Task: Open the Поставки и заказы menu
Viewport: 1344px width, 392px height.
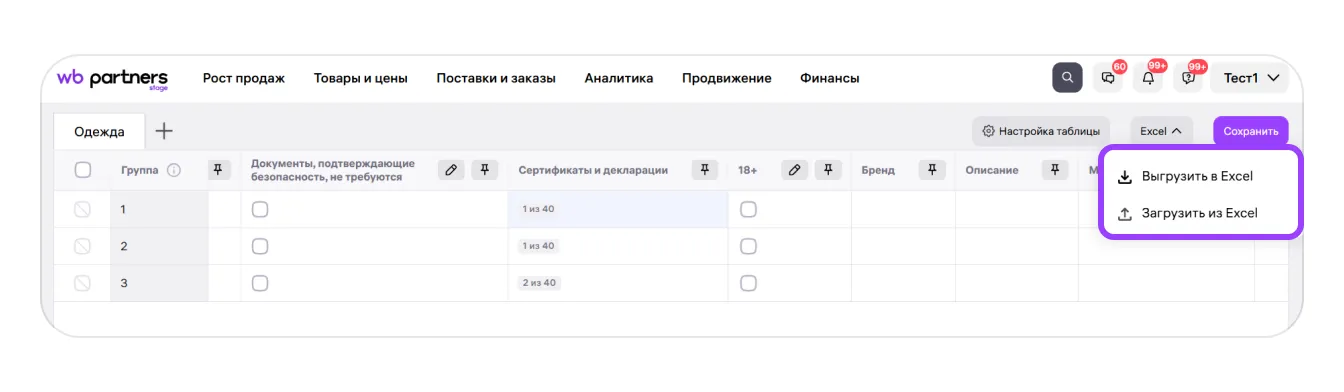Action: 496,78
